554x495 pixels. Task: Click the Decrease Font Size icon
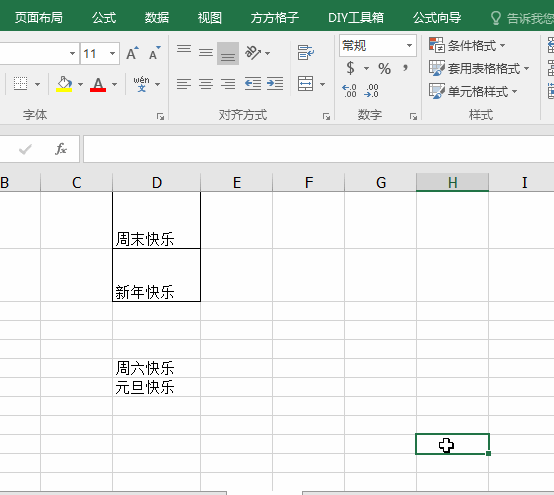pyautogui.click(x=154, y=53)
